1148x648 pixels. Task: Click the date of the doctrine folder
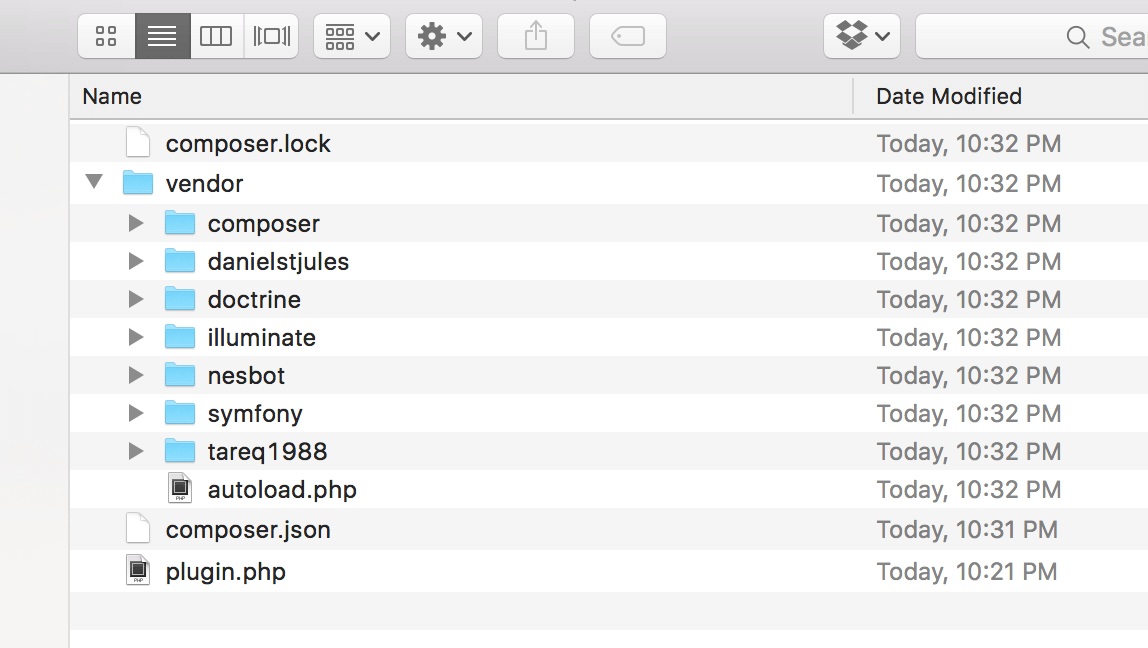pos(969,299)
